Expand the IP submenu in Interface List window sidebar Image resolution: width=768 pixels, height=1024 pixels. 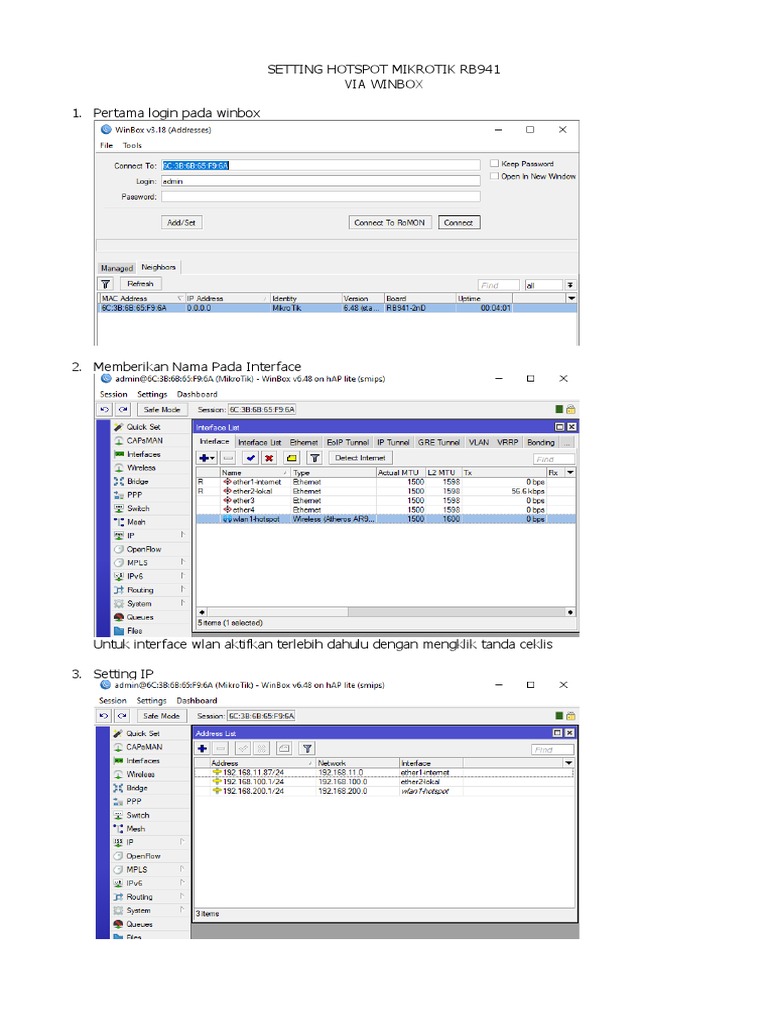click(x=150, y=536)
